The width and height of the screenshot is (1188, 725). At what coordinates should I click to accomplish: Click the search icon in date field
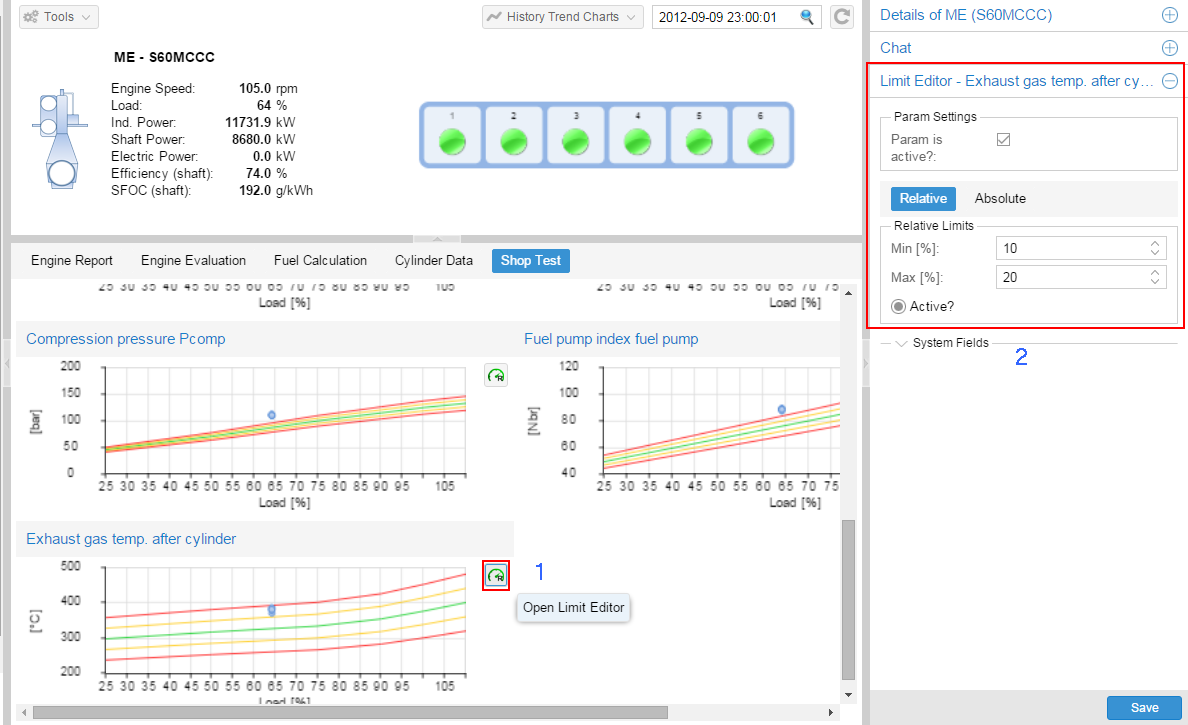click(807, 17)
